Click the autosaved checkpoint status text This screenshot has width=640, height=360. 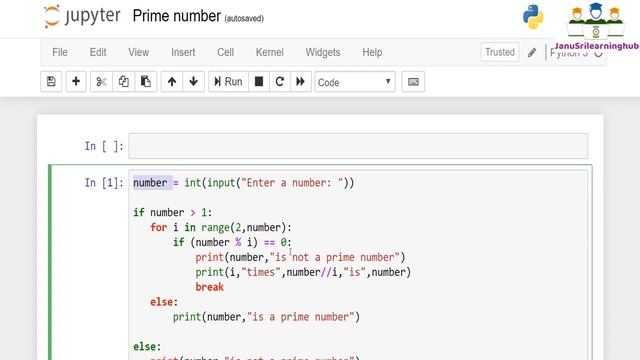click(x=244, y=18)
